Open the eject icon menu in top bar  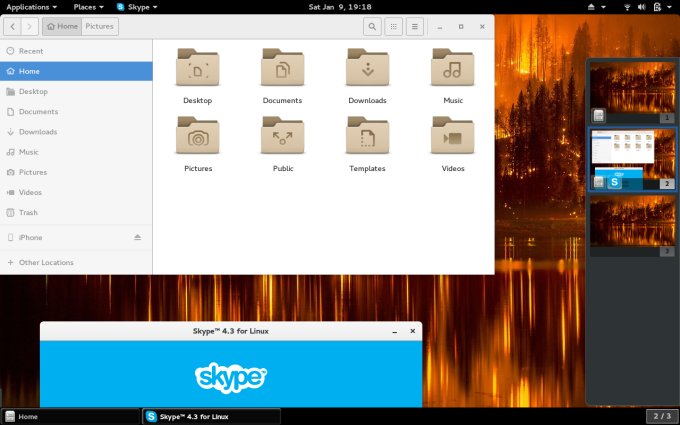pyautogui.click(x=596, y=7)
